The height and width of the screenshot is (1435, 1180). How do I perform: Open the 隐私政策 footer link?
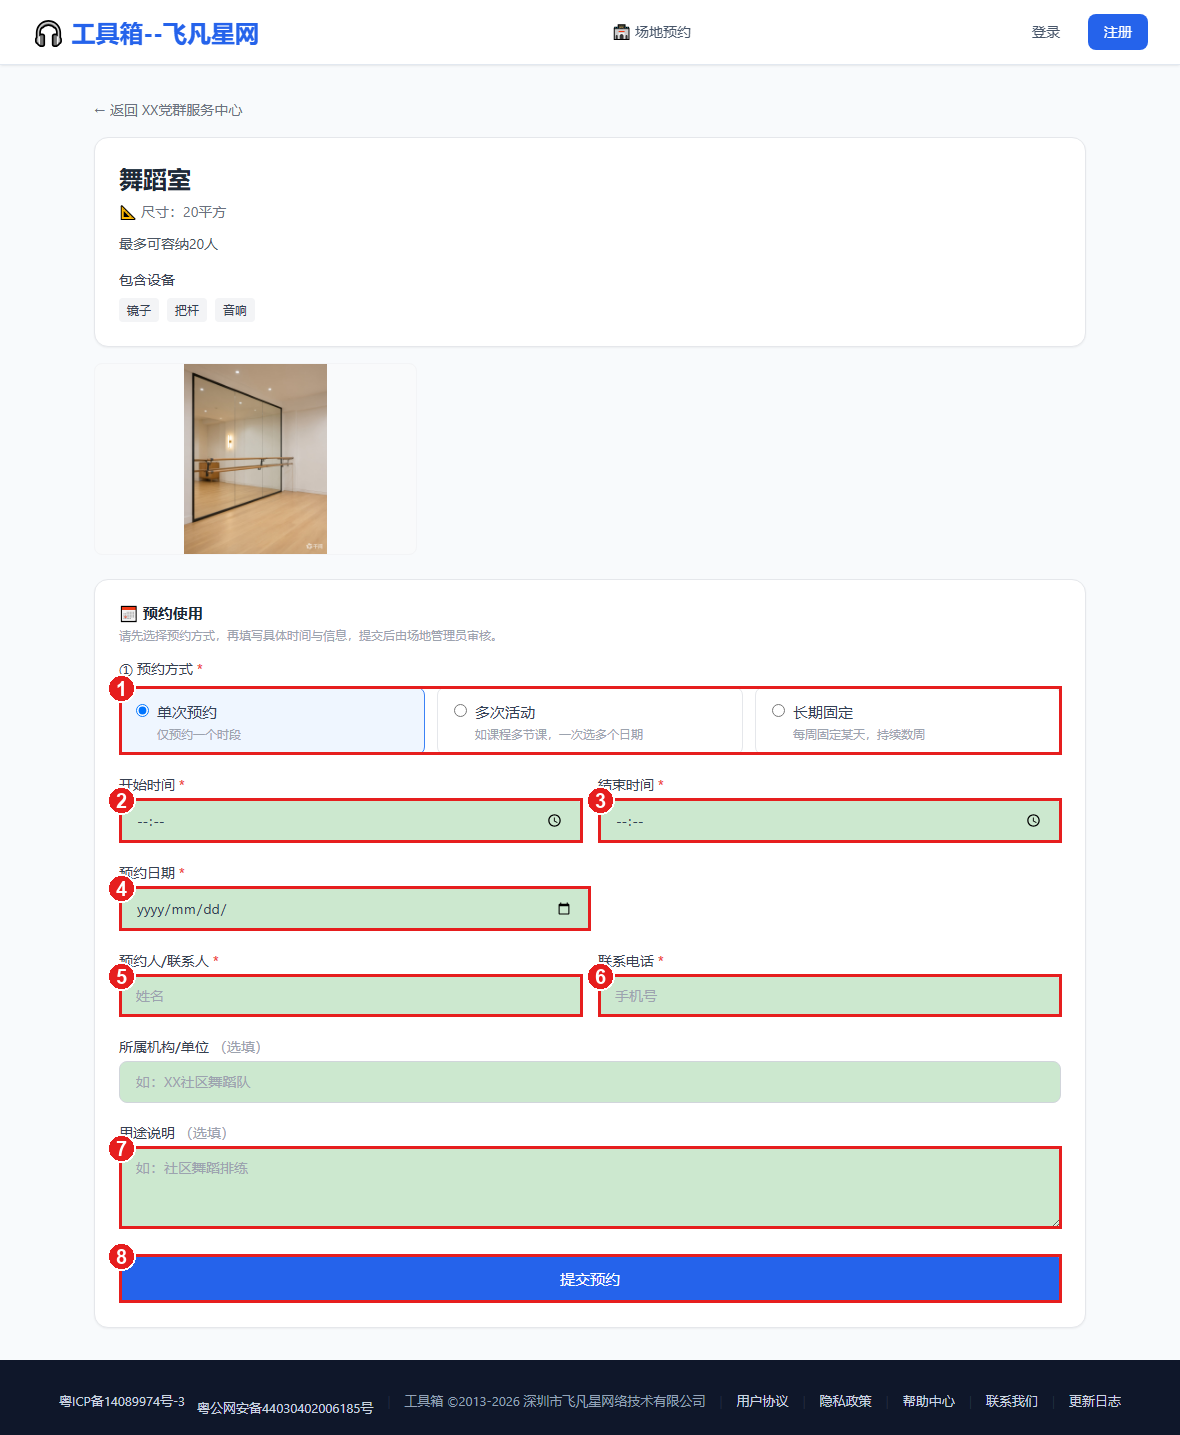click(x=846, y=1401)
